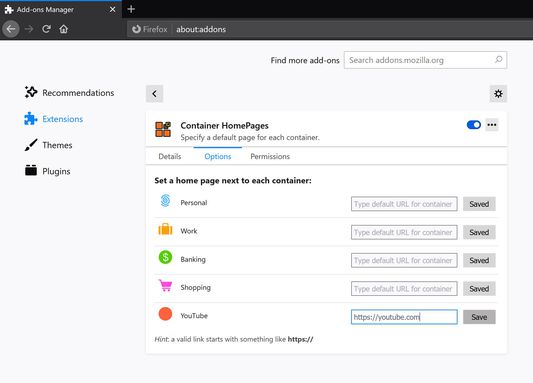Click the Themes paintbrush icon
The image size is (533, 383).
[x=31, y=145]
